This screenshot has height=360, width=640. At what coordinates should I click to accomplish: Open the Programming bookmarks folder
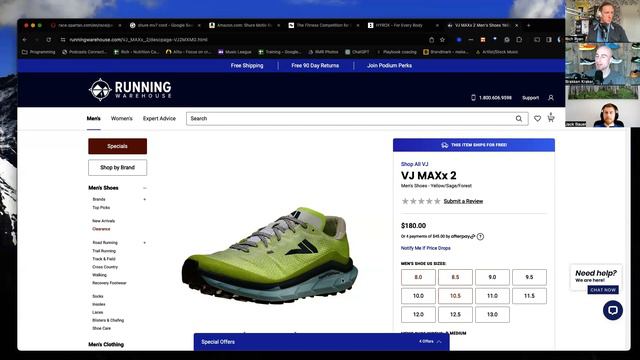pyautogui.click(x=39, y=52)
